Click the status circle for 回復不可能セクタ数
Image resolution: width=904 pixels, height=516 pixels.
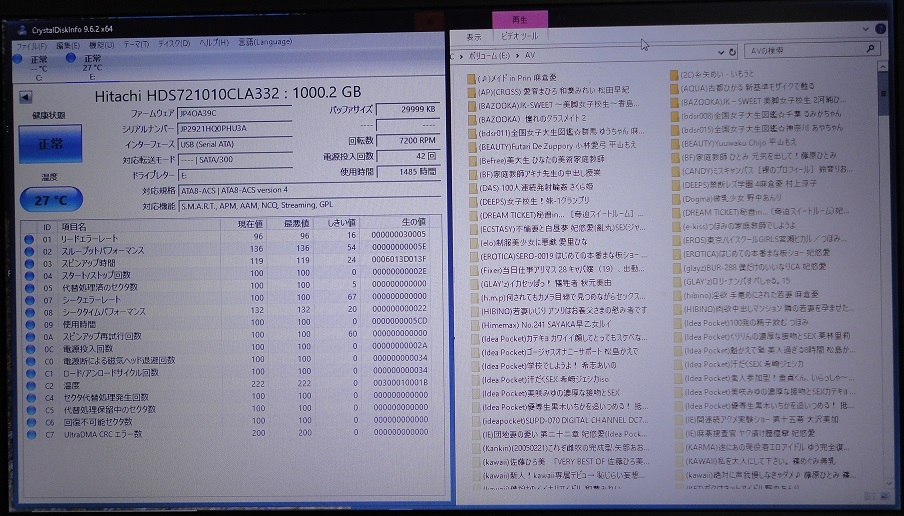coord(31,422)
